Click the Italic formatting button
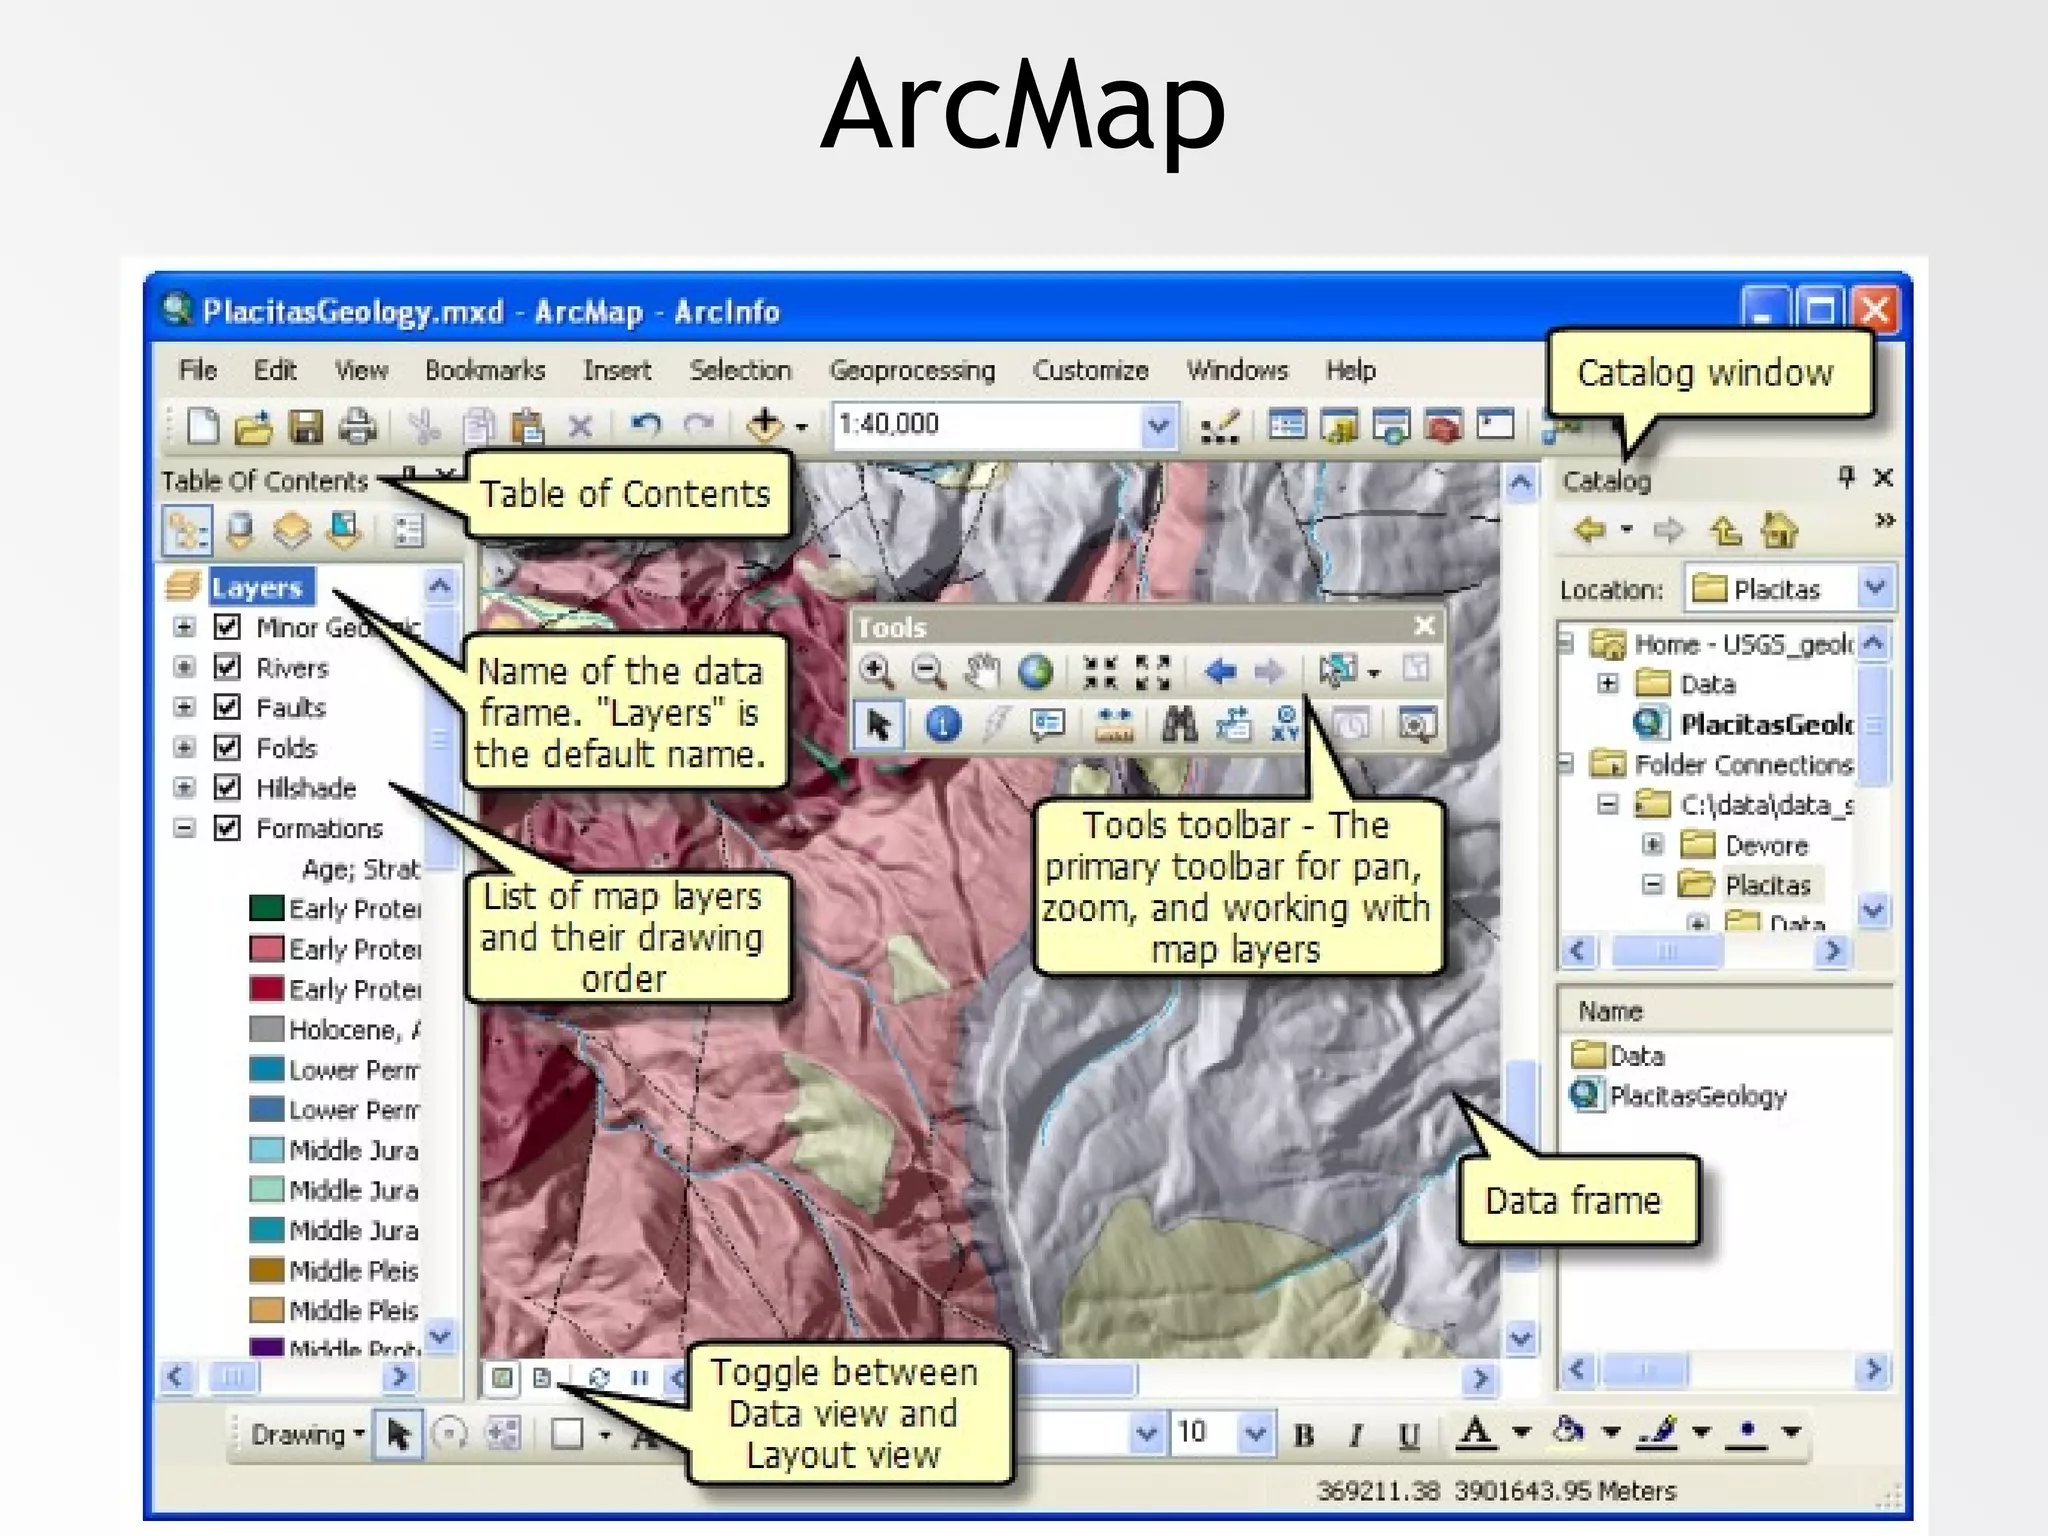The height and width of the screenshot is (1536, 2048). pos(1356,1436)
